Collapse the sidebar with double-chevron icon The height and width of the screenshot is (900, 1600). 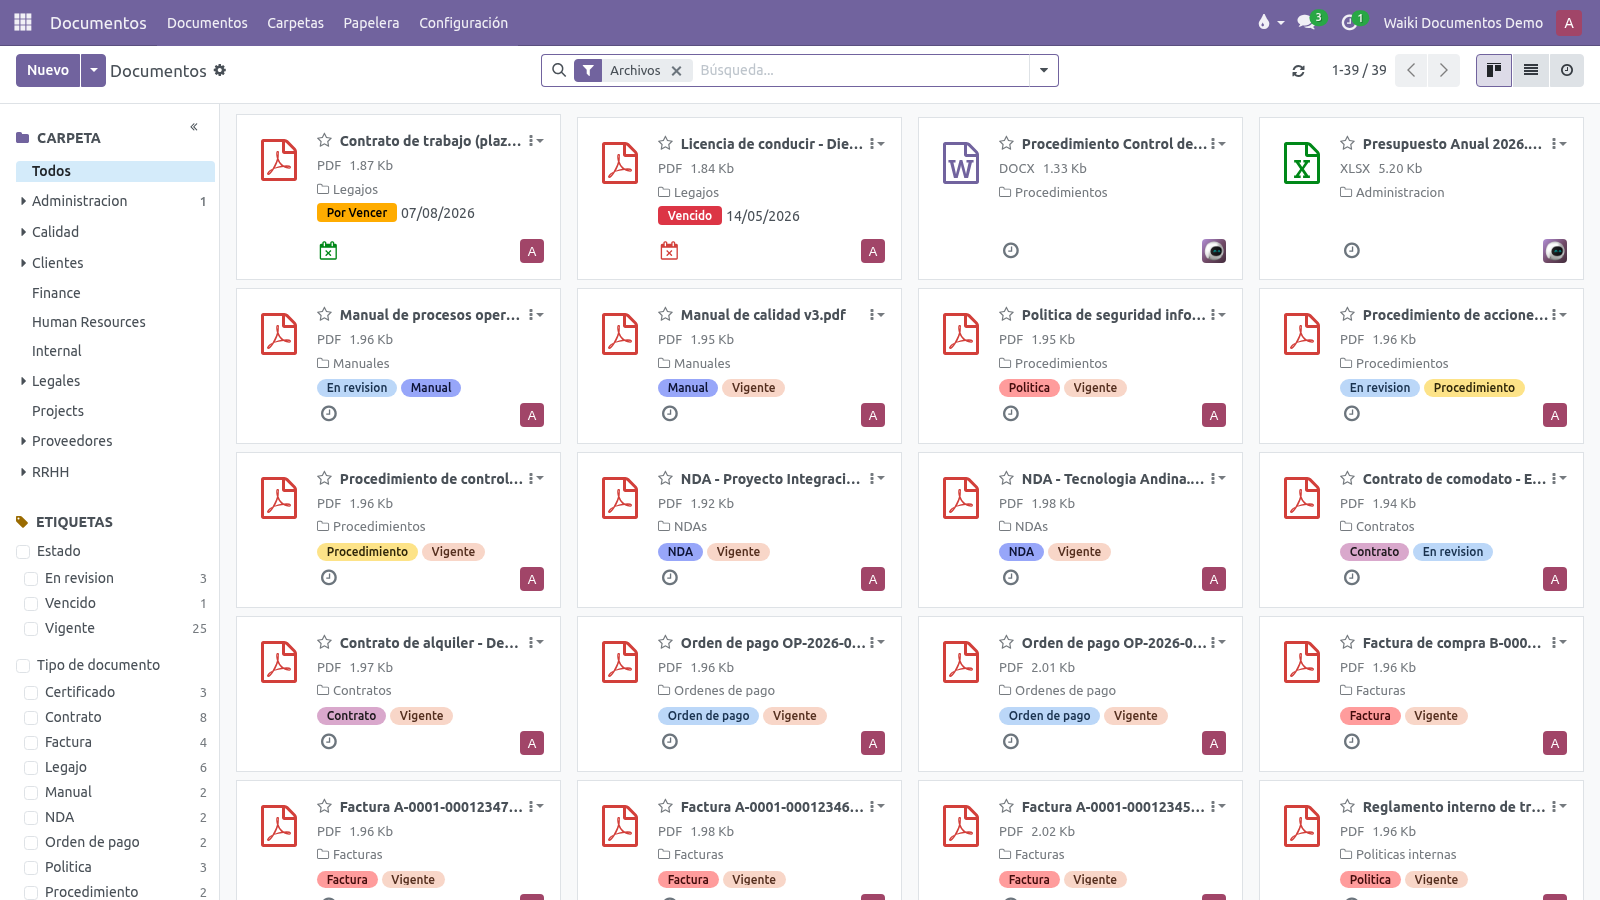[194, 127]
